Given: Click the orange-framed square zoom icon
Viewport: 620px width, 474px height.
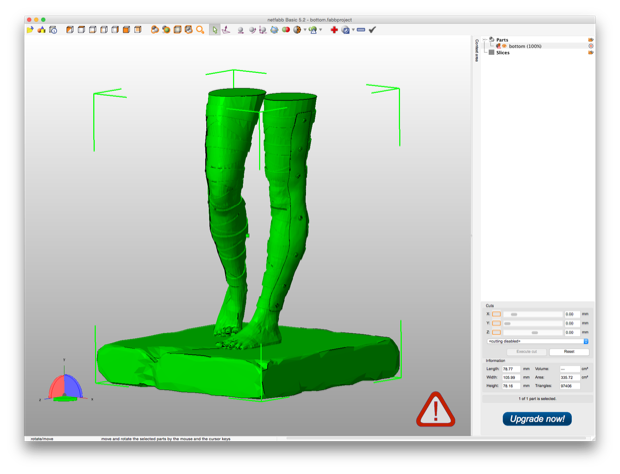Looking at the screenshot, I should [x=178, y=30].
